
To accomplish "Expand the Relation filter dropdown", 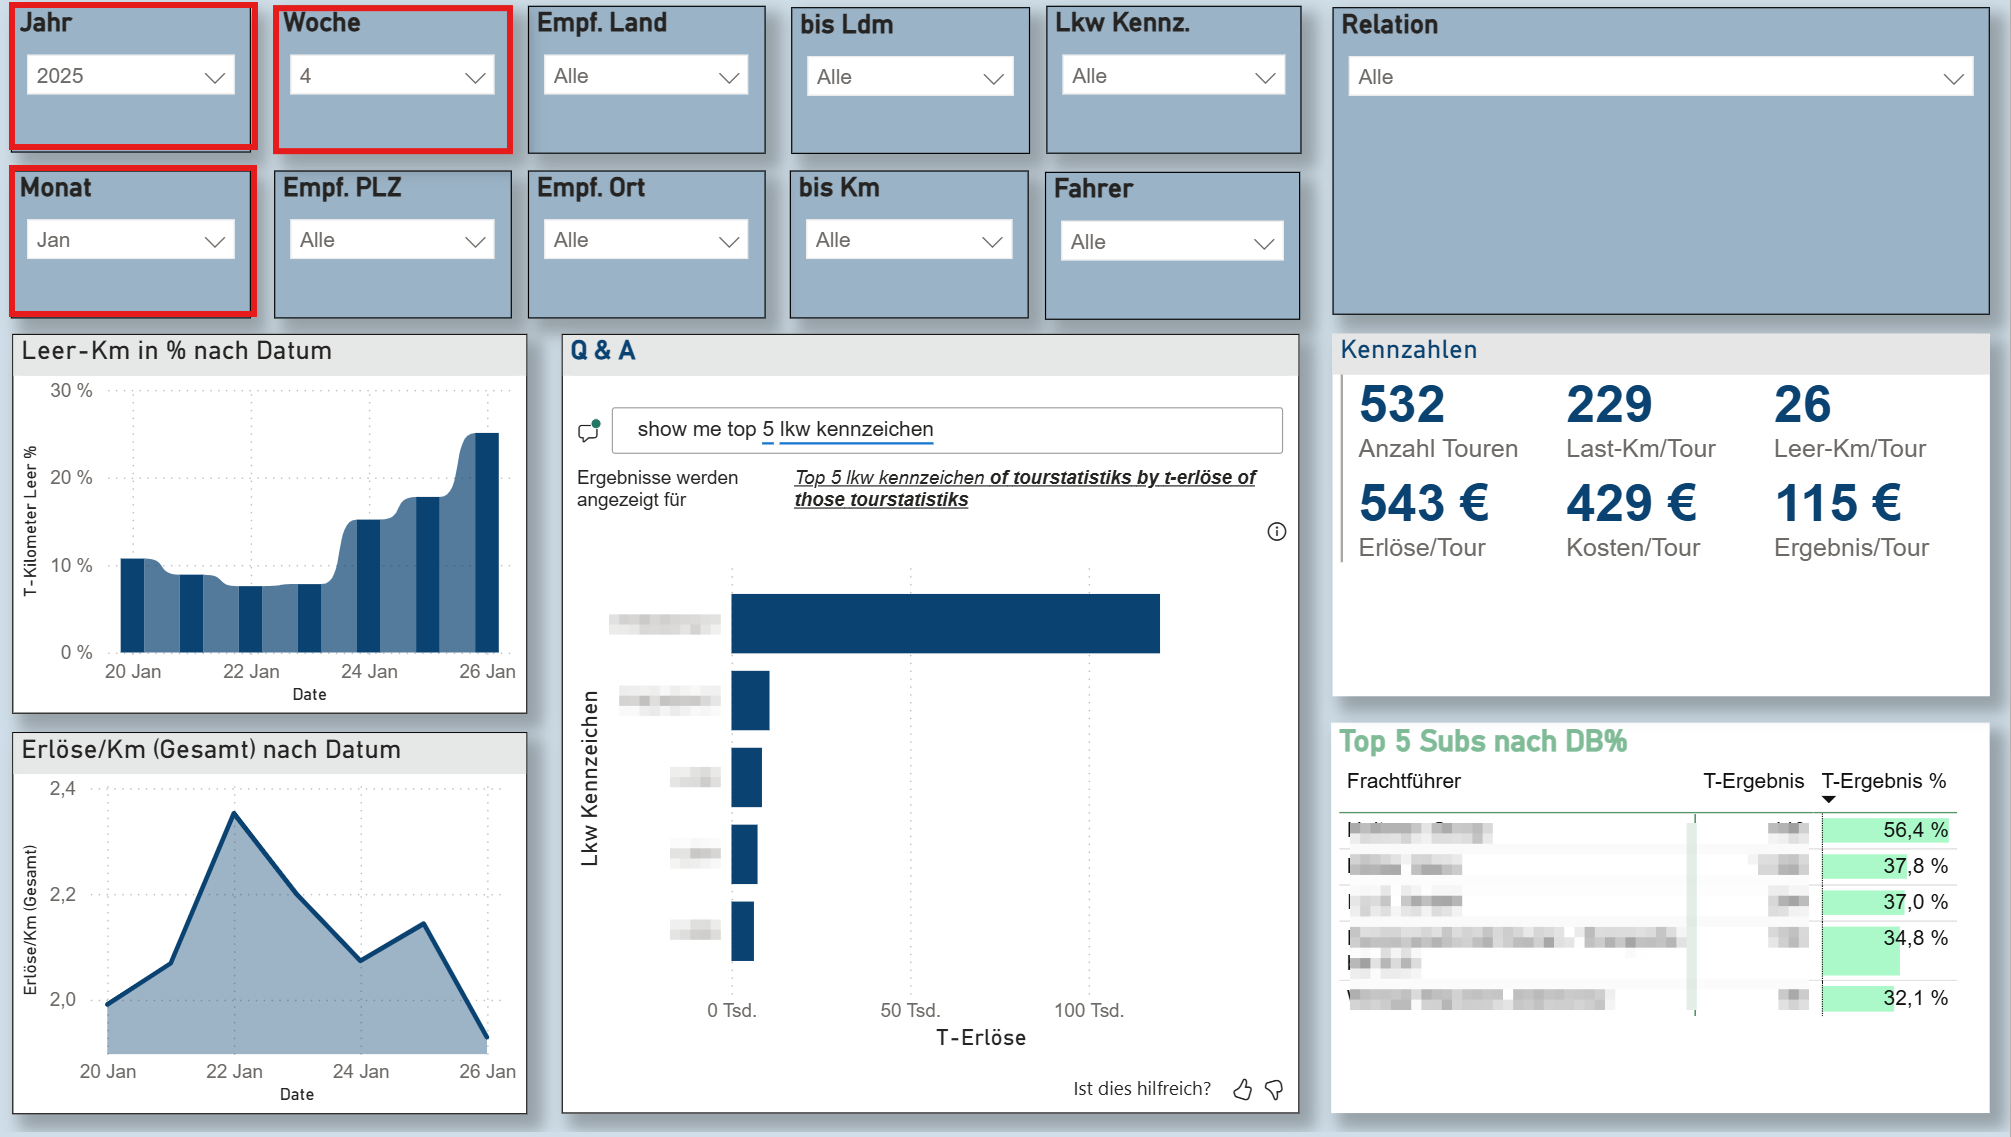I will point(1660,77).
